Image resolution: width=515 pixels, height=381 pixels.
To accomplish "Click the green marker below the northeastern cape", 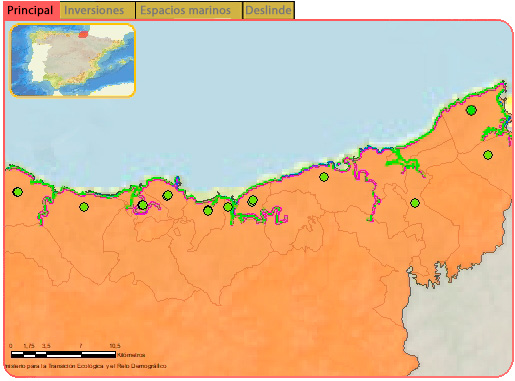I will [x=488, y=155].
